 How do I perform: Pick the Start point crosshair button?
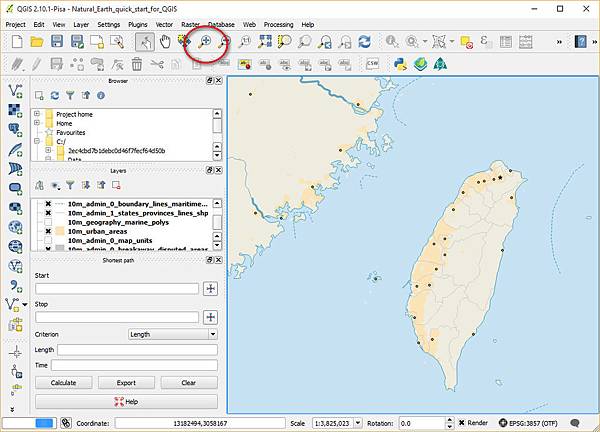click(x=210, y=288)
